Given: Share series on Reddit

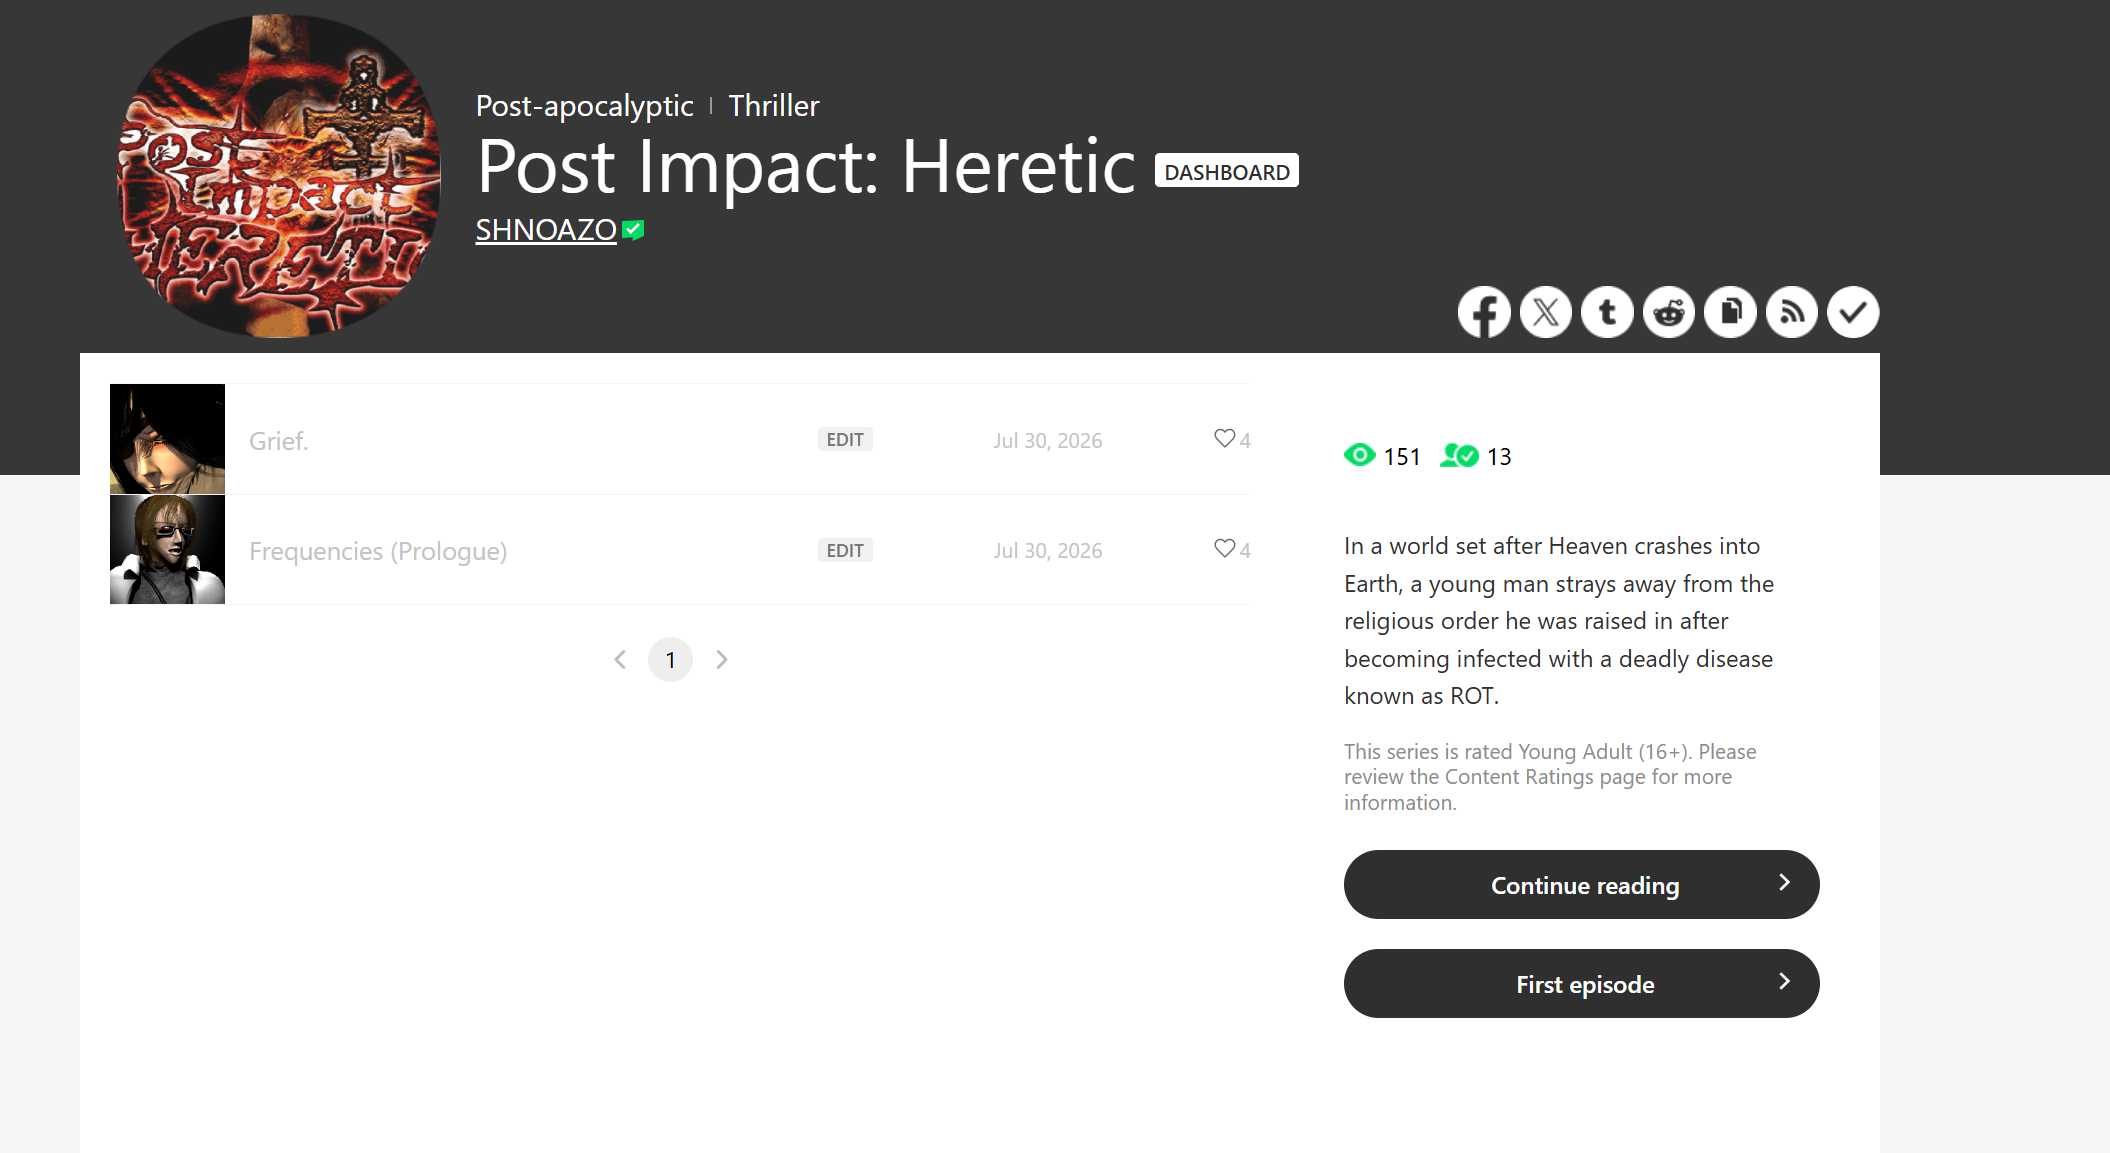Looking at the screenshot, I should (x=1669, y=312).
